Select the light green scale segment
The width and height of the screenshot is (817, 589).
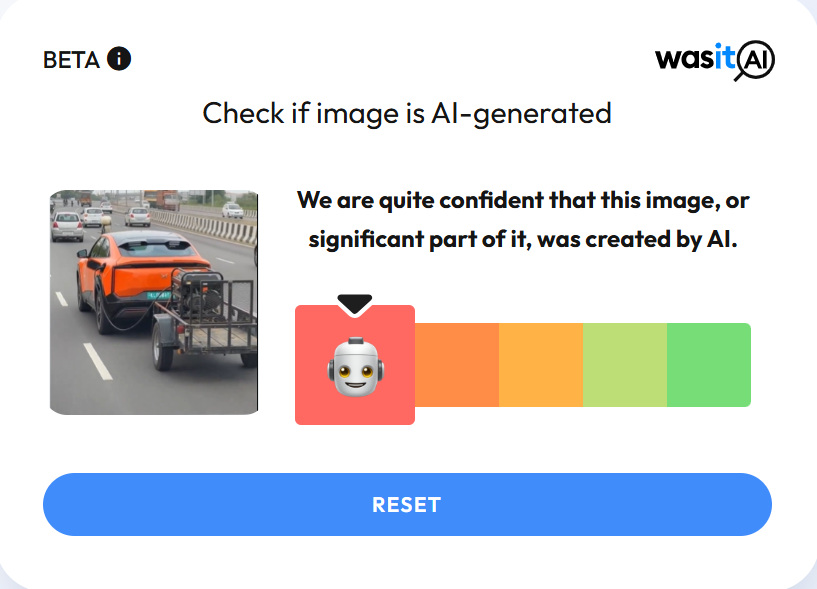(x=625, y=365)
